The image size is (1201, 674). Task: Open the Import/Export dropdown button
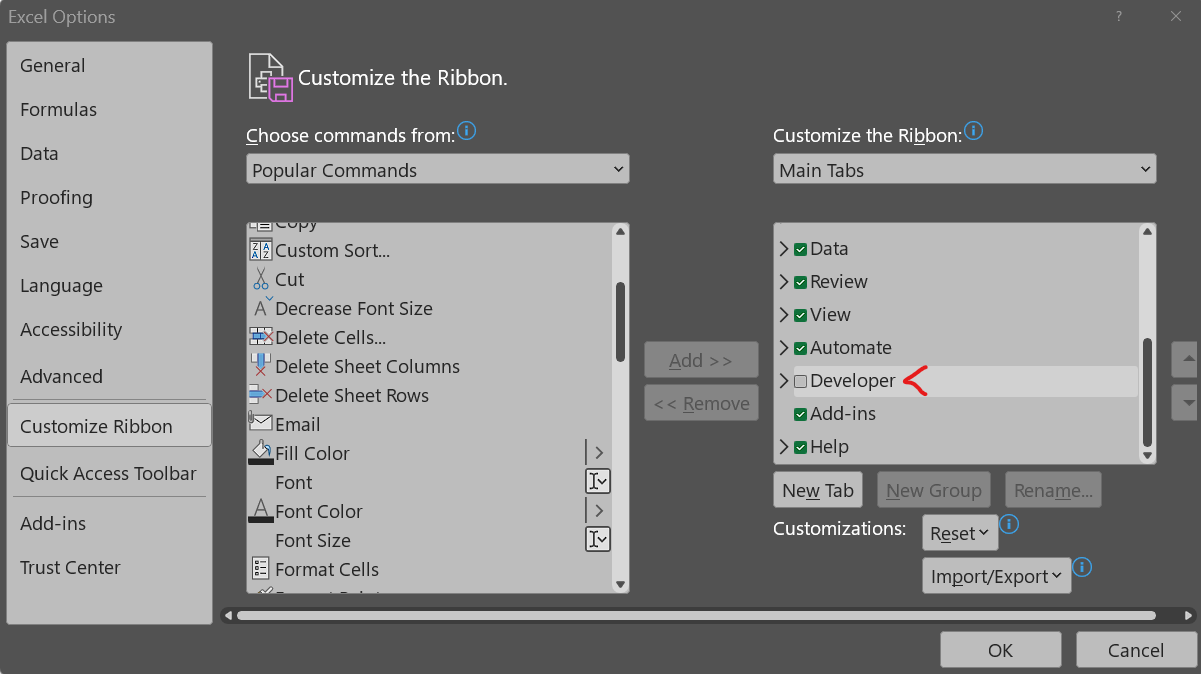tap(996, 576)
